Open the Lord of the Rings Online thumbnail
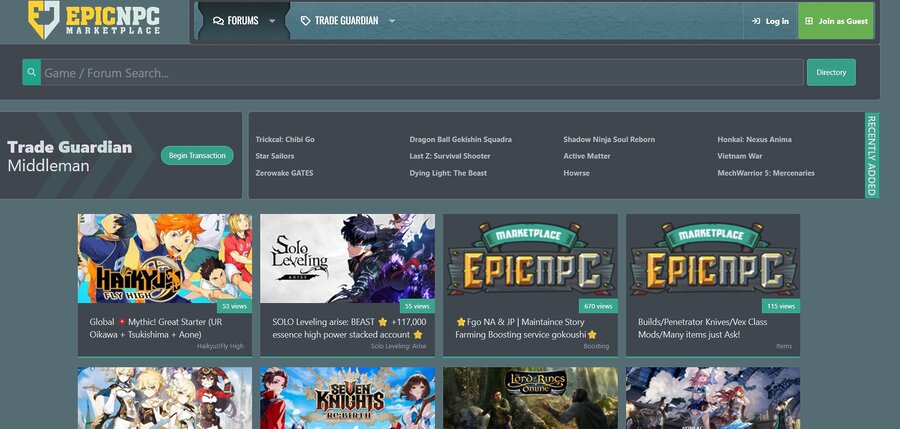This screenshot has width=900, height=429. point(530,398)
